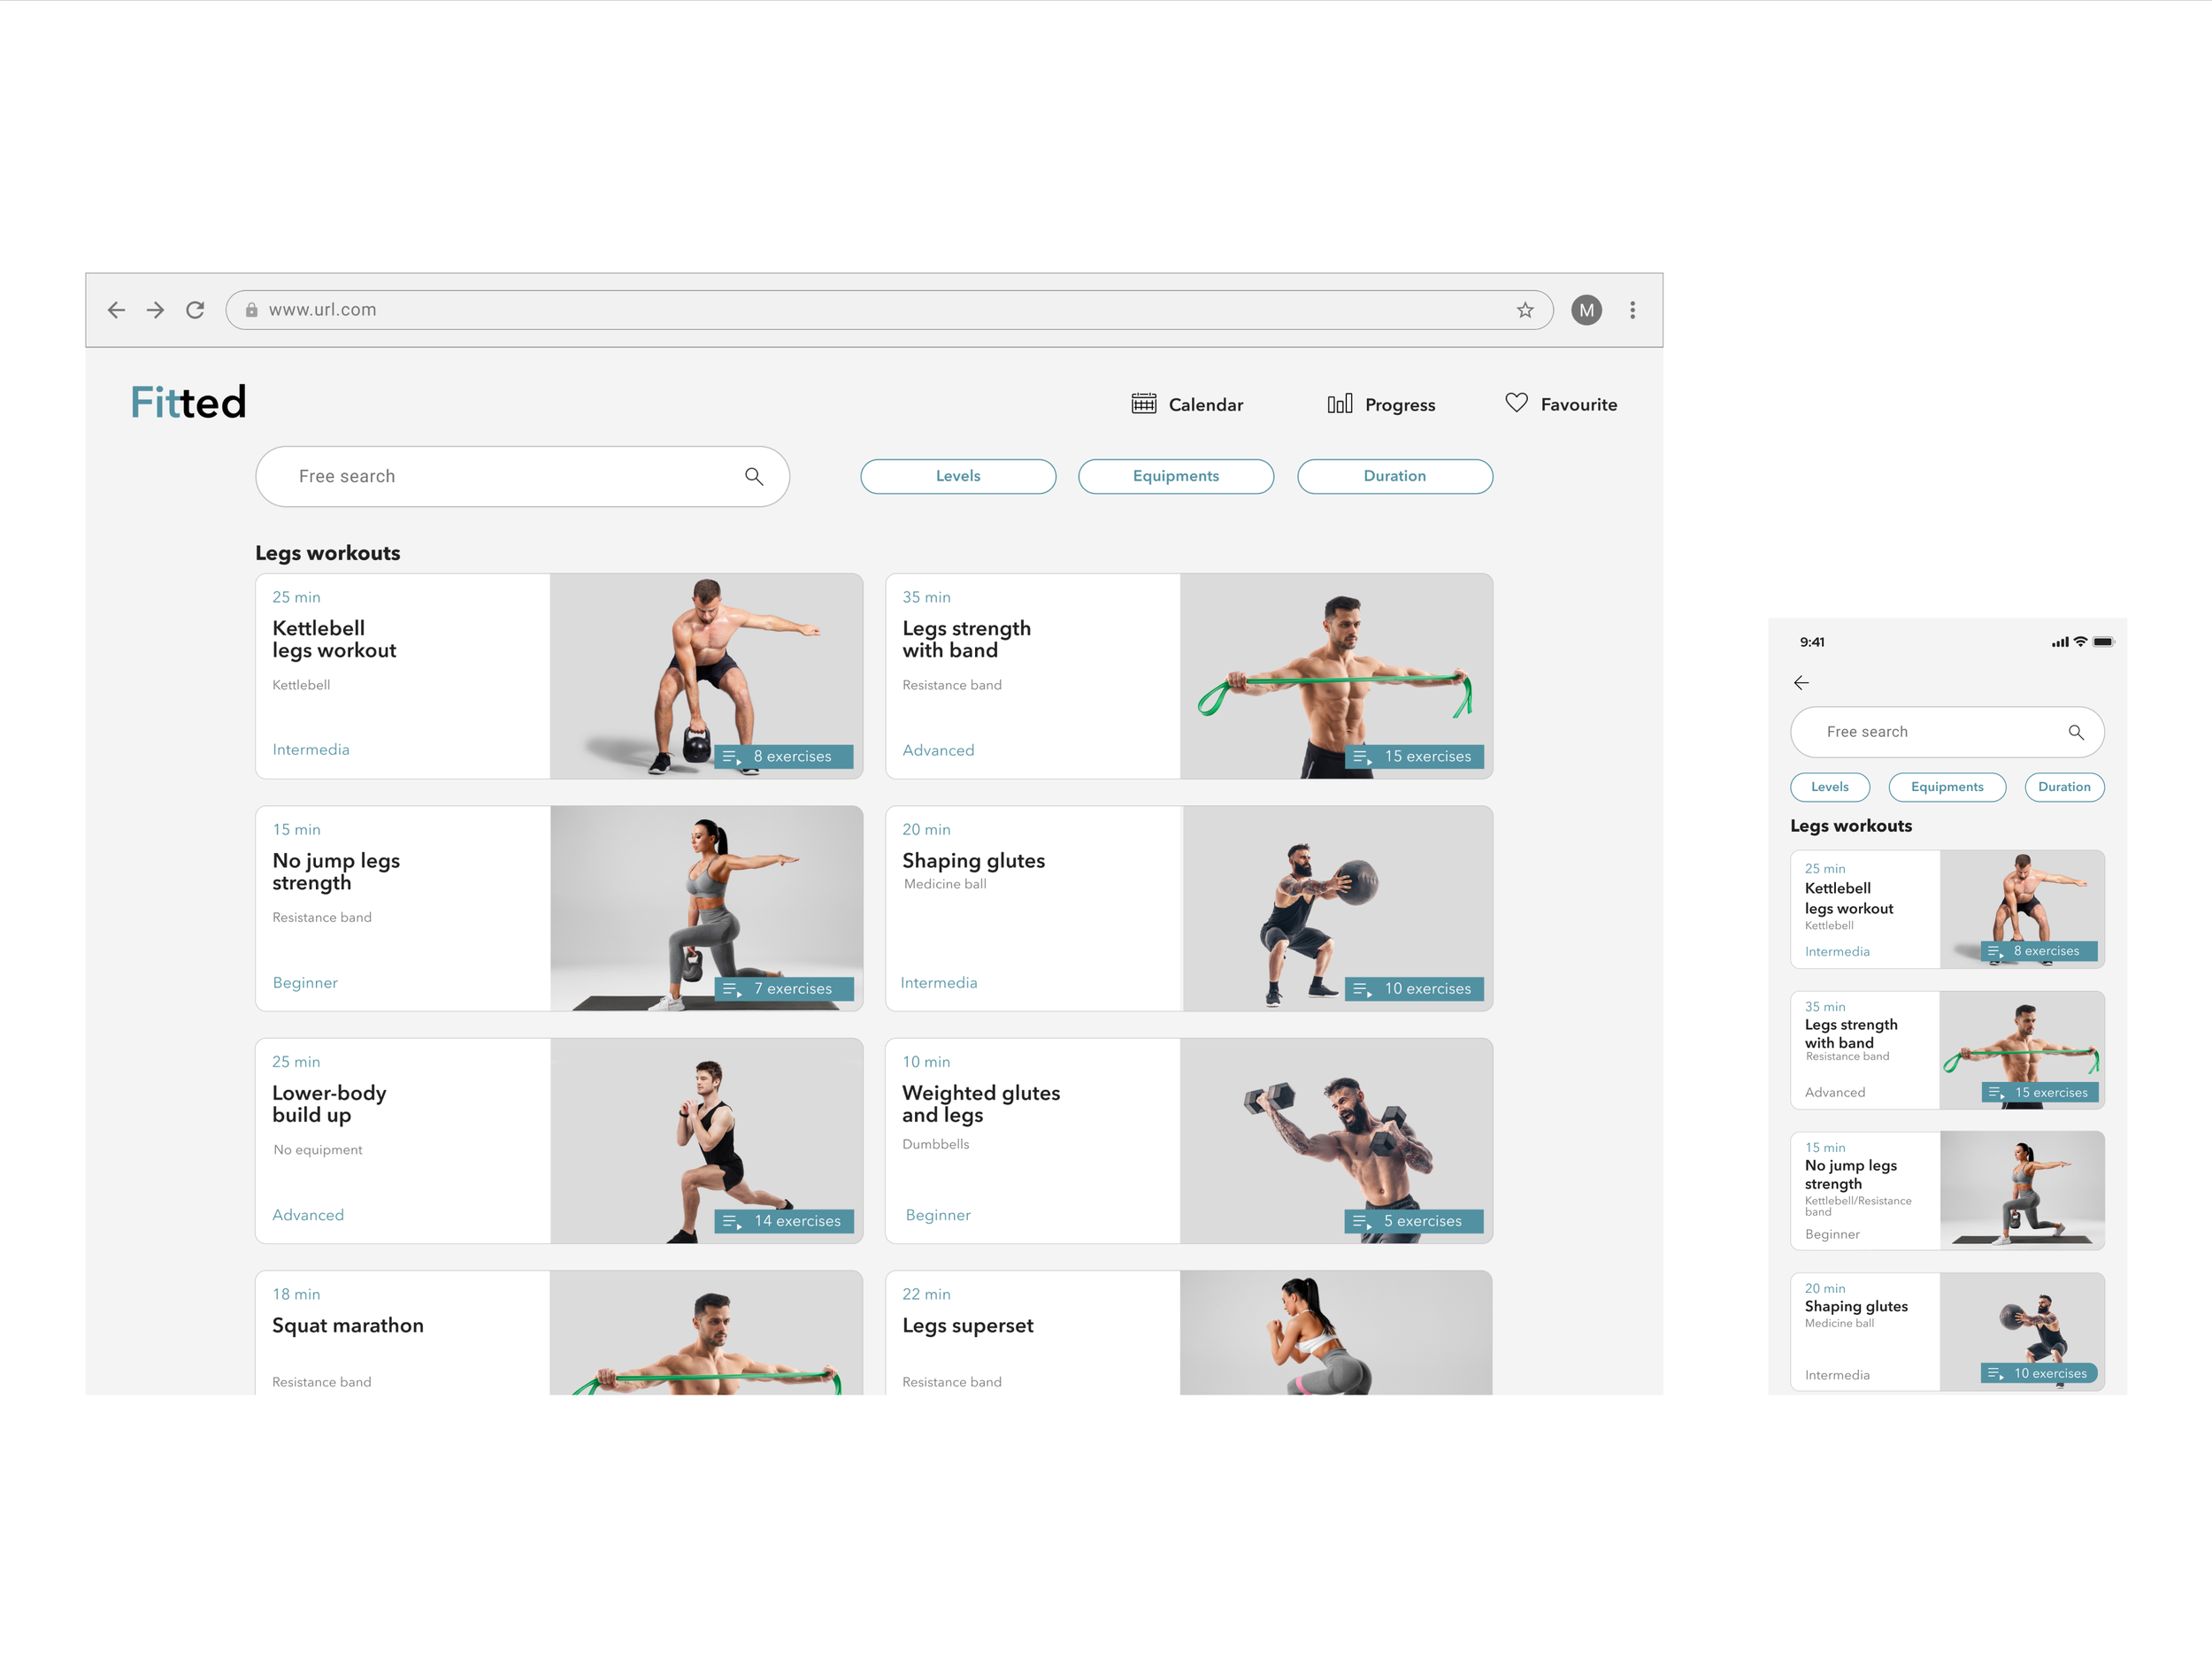The height and width of the screenshot is (1667, 2212).
Task: Reload the page with the refresh icon
Action: pos(195,310)
